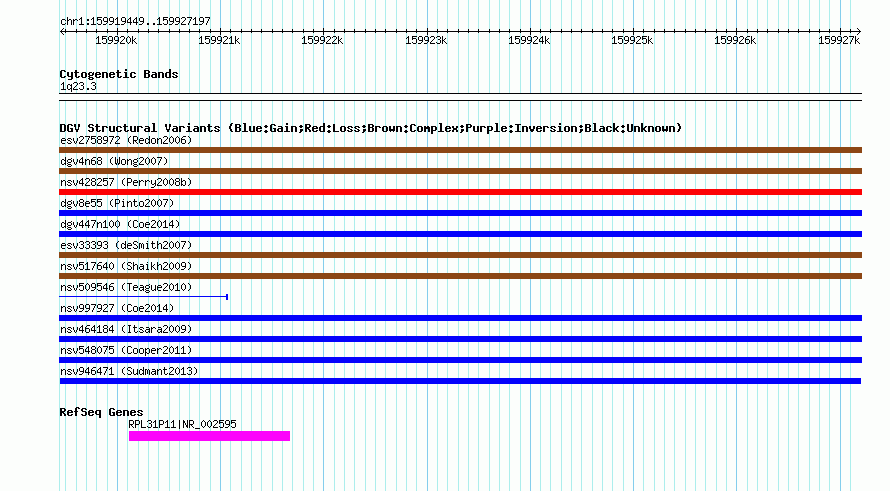Open nsv428257 (Perry2008b) variant details
Viewport: 890px width, 491px height.
coord(126,182)
